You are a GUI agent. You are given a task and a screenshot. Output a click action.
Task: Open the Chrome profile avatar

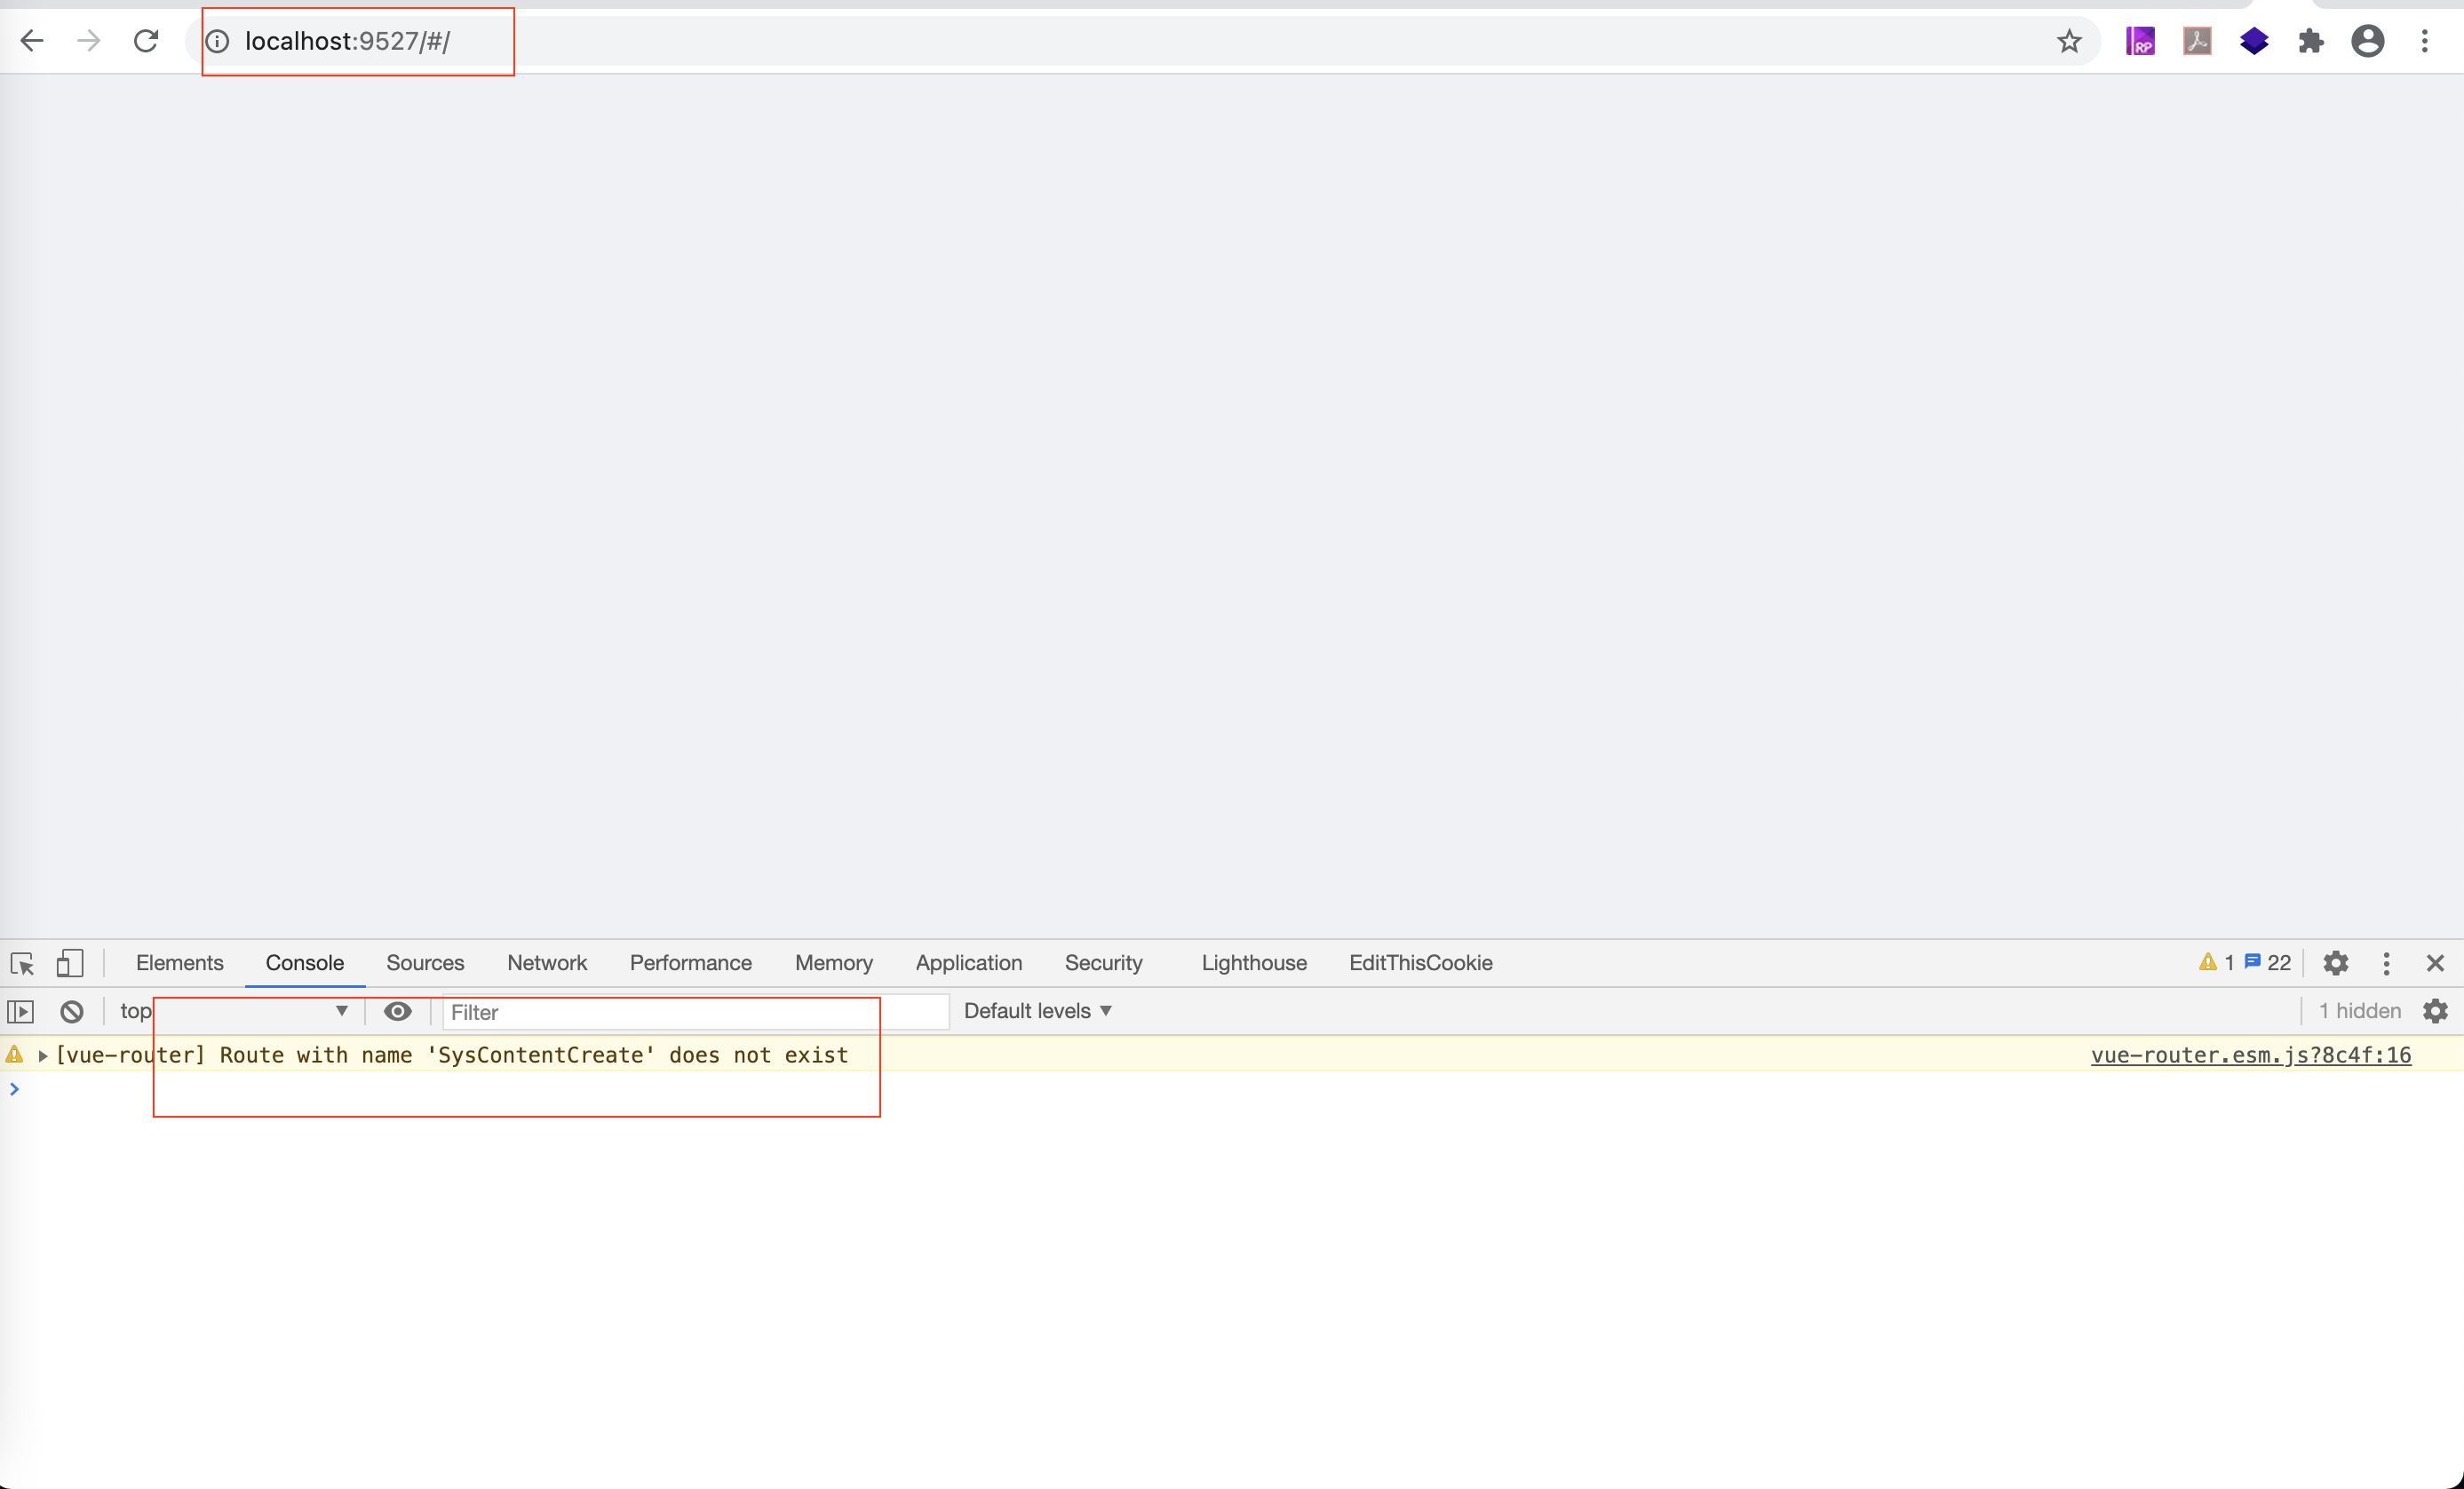pos(2368,41)
